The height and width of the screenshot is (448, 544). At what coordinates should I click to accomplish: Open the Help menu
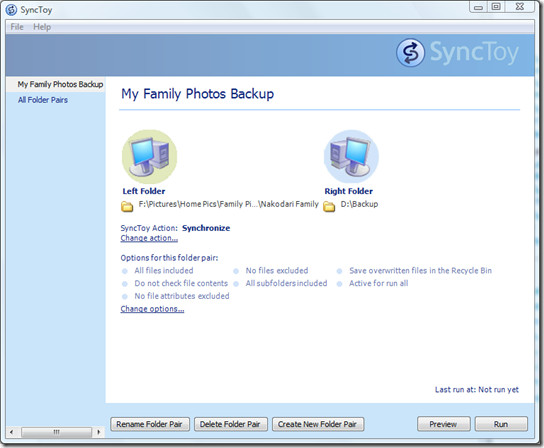42,27
